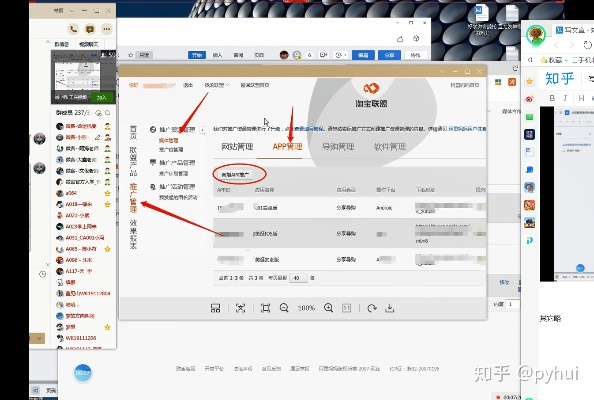Click the invite-member icon beside the group member count
This screenshot has width=594, height=400.
(x=99, y=113)
